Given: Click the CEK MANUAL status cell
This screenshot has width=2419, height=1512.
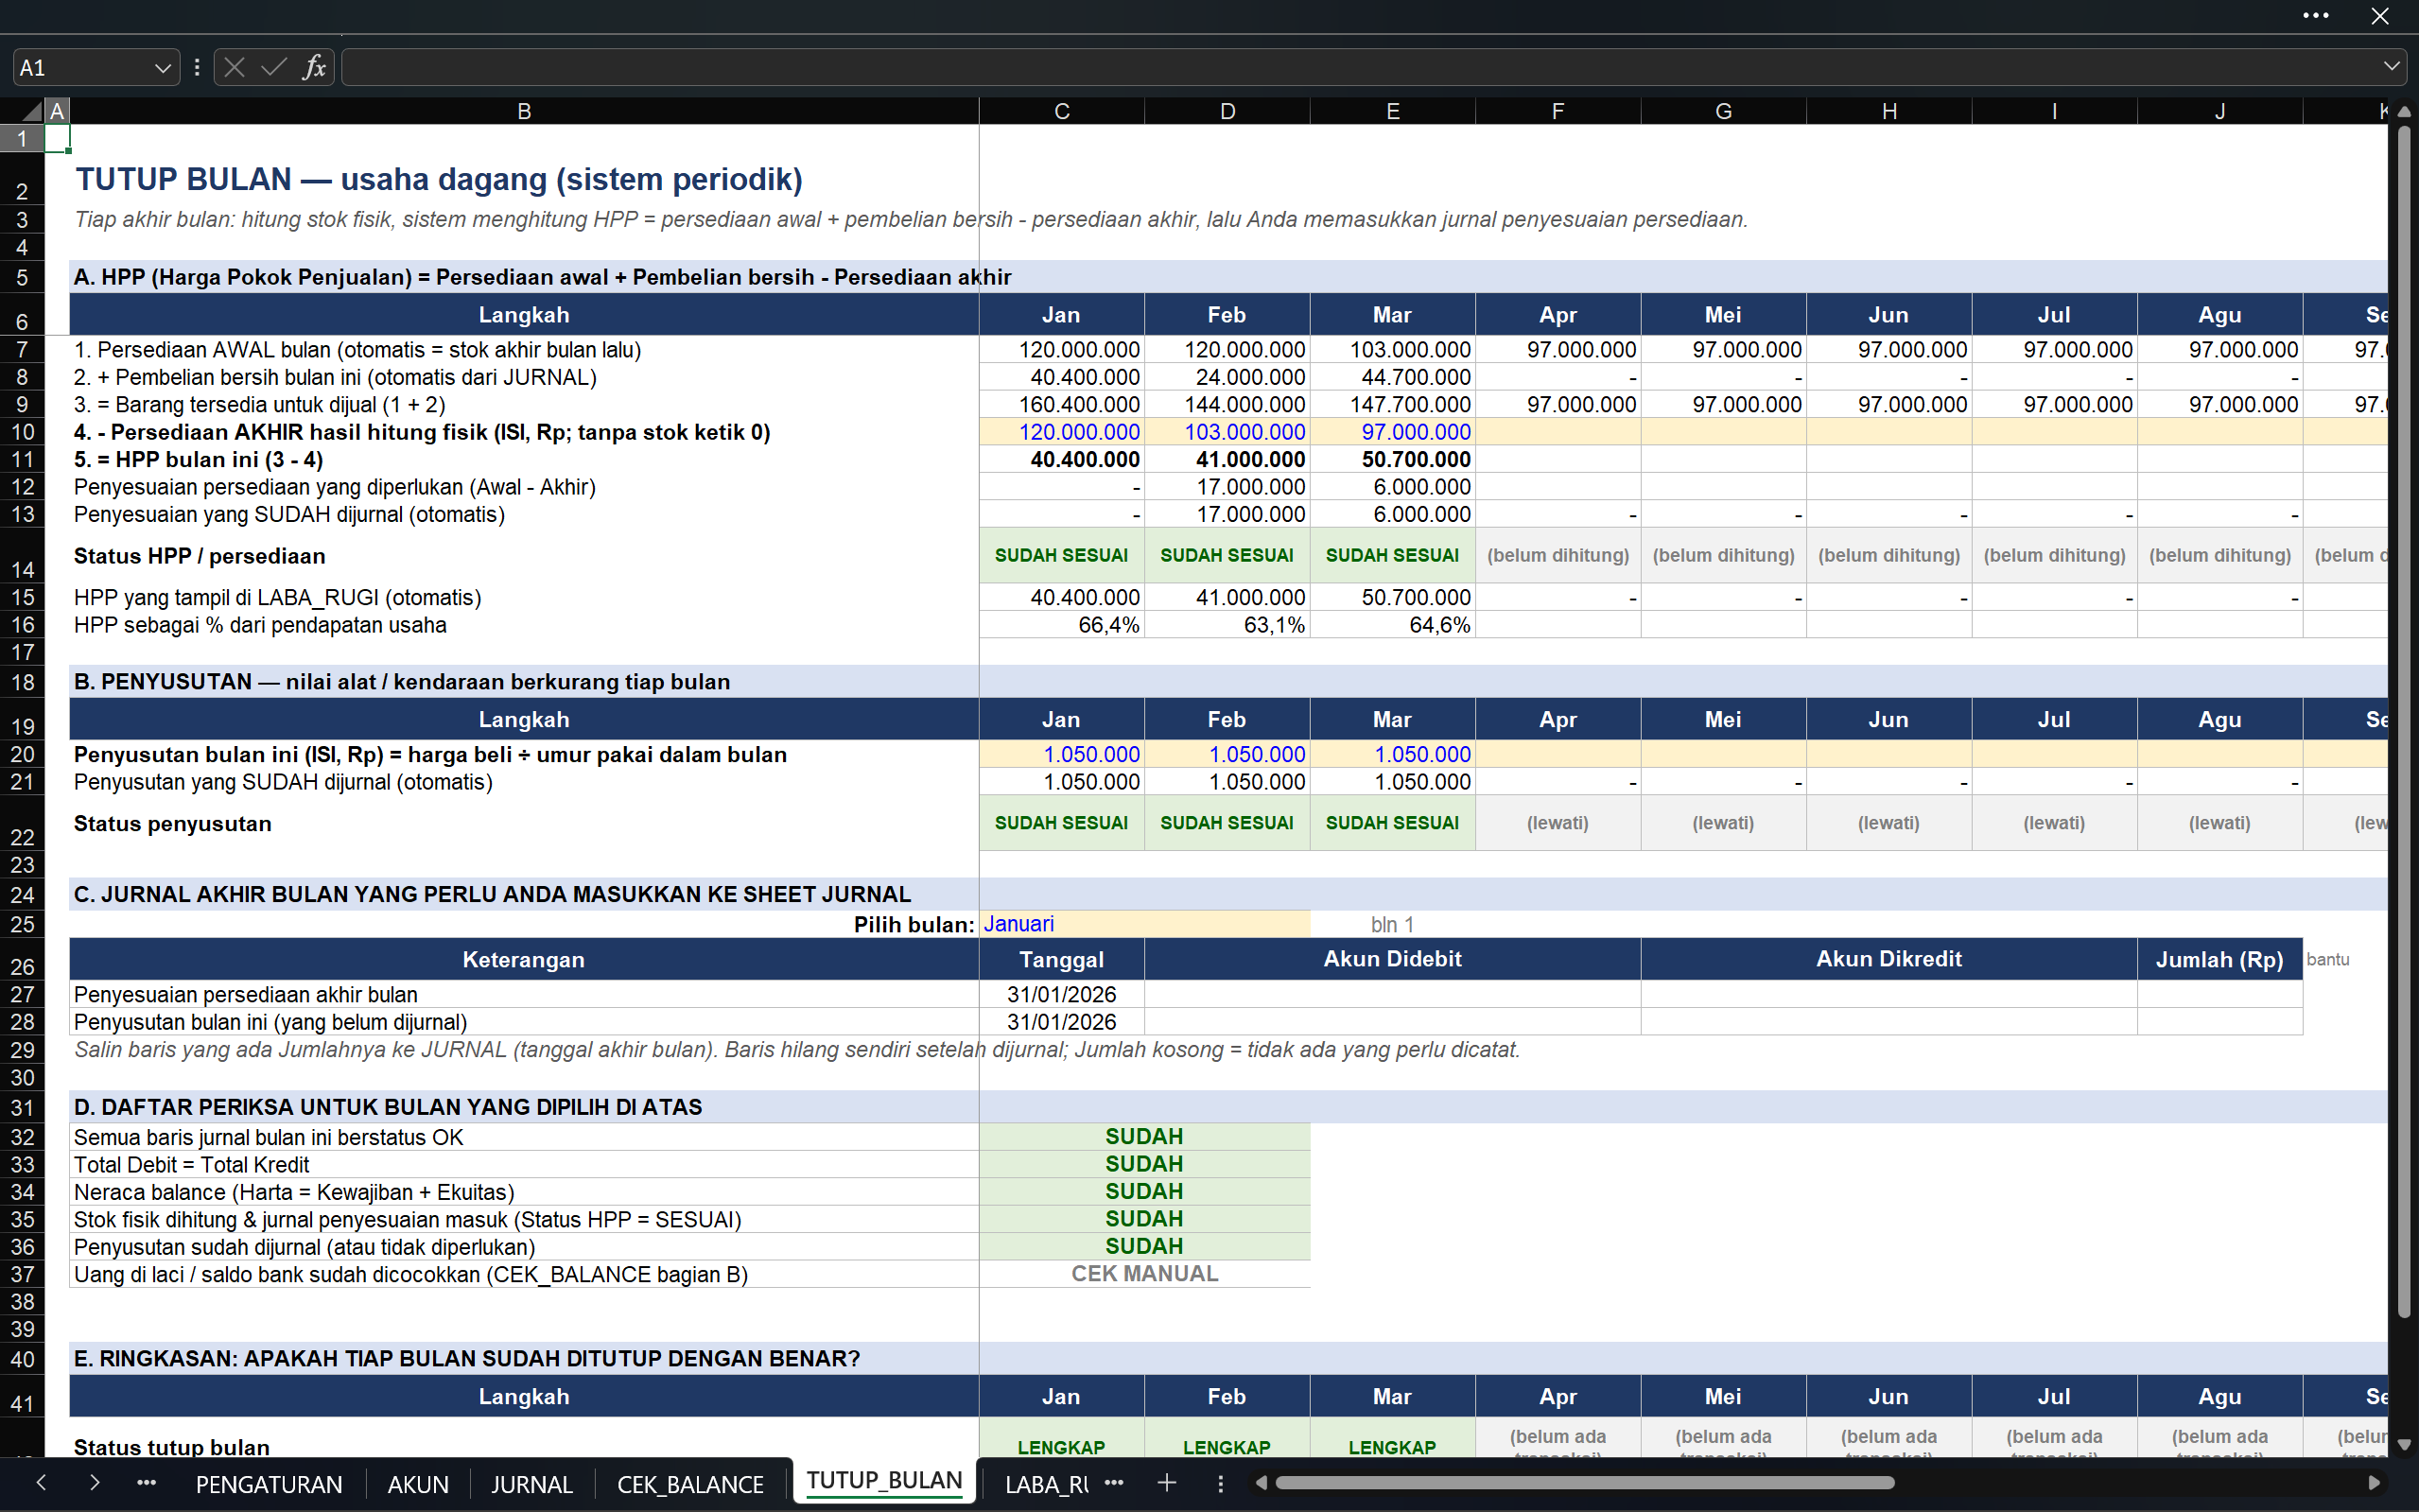Looking at the screenshot, I should click(x=1144, y=1274).
